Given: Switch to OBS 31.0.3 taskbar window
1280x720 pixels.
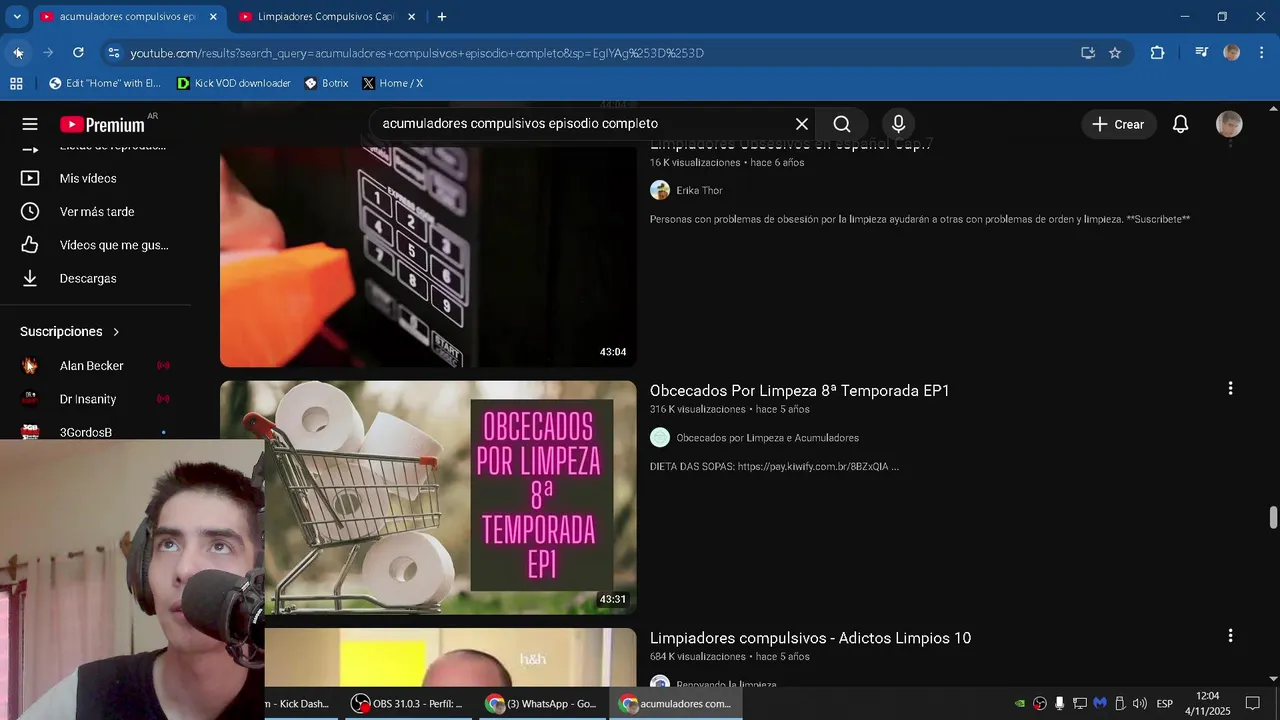Looking at the screenshot, I should [408, 704].
